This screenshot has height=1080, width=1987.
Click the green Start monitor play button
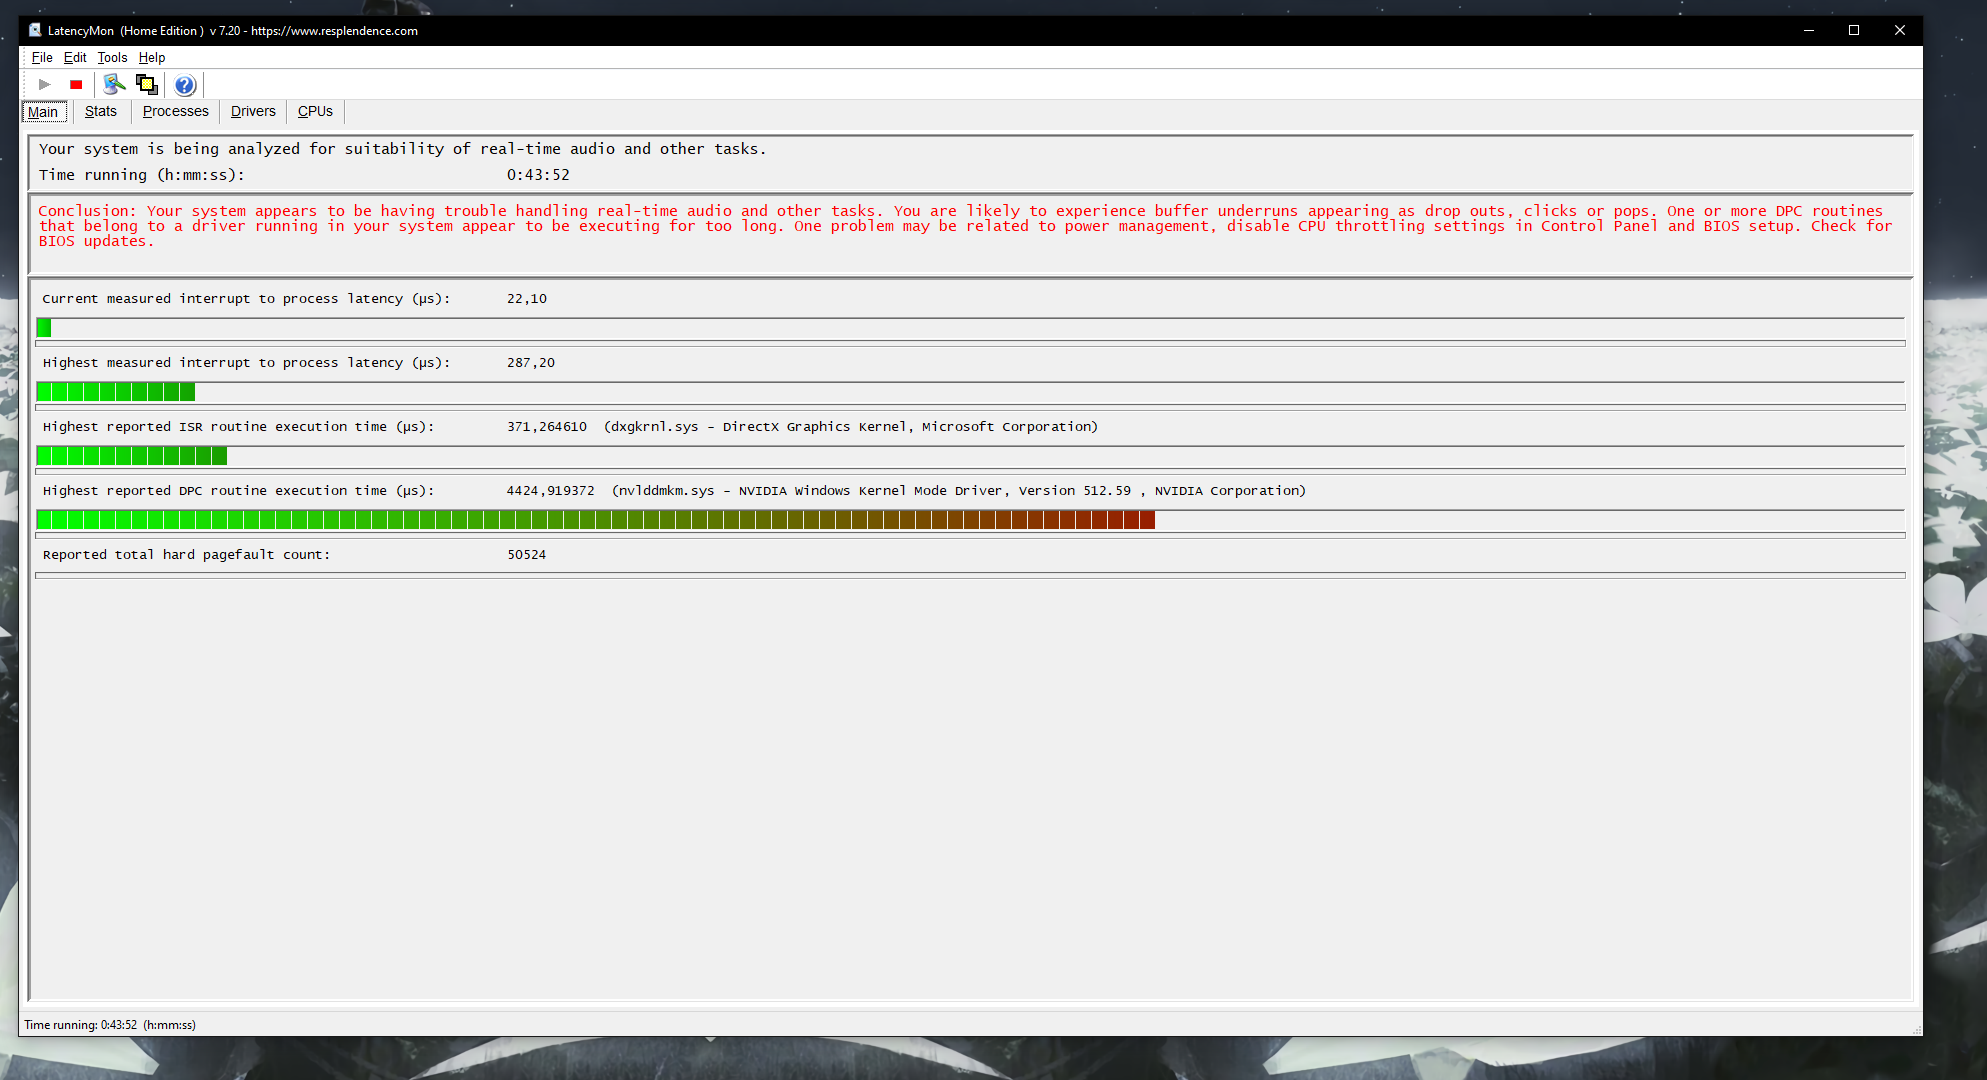tap(44, 85)
